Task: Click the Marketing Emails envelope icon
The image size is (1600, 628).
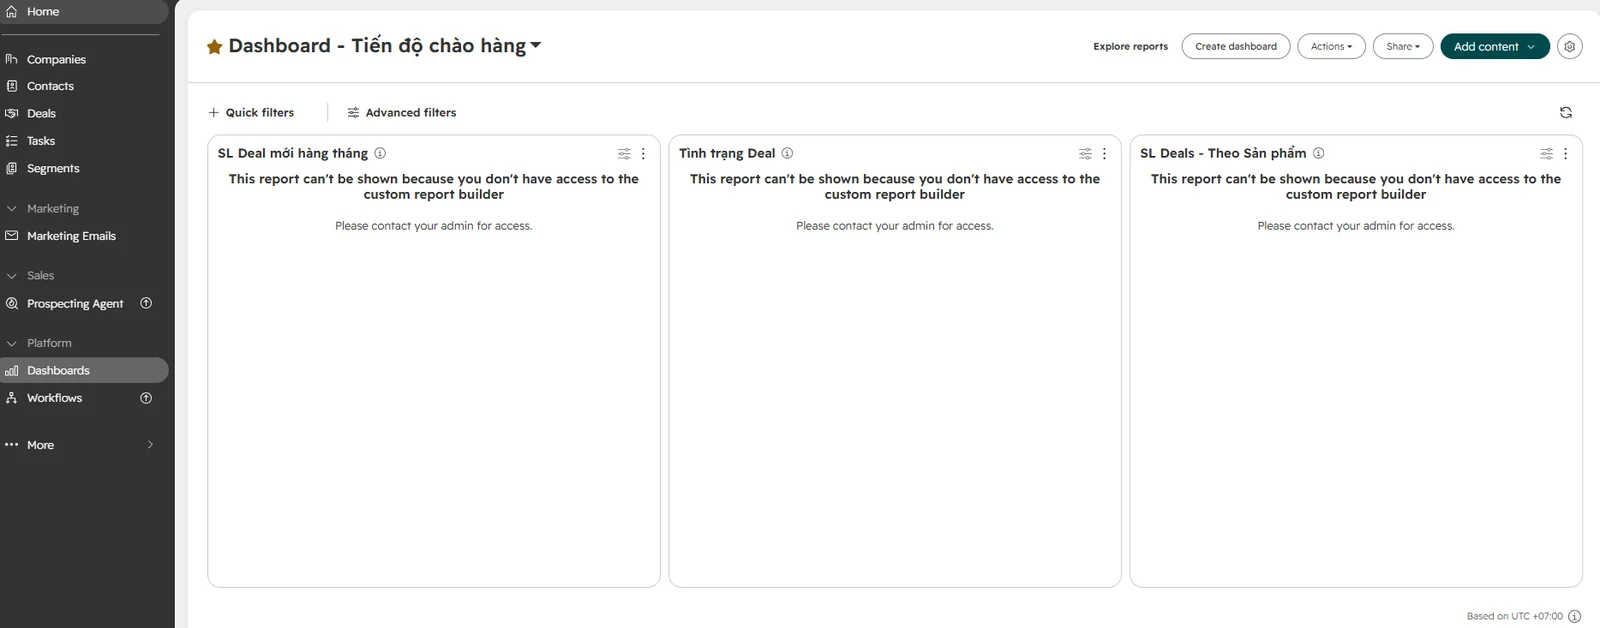Action: coord(12,236)
